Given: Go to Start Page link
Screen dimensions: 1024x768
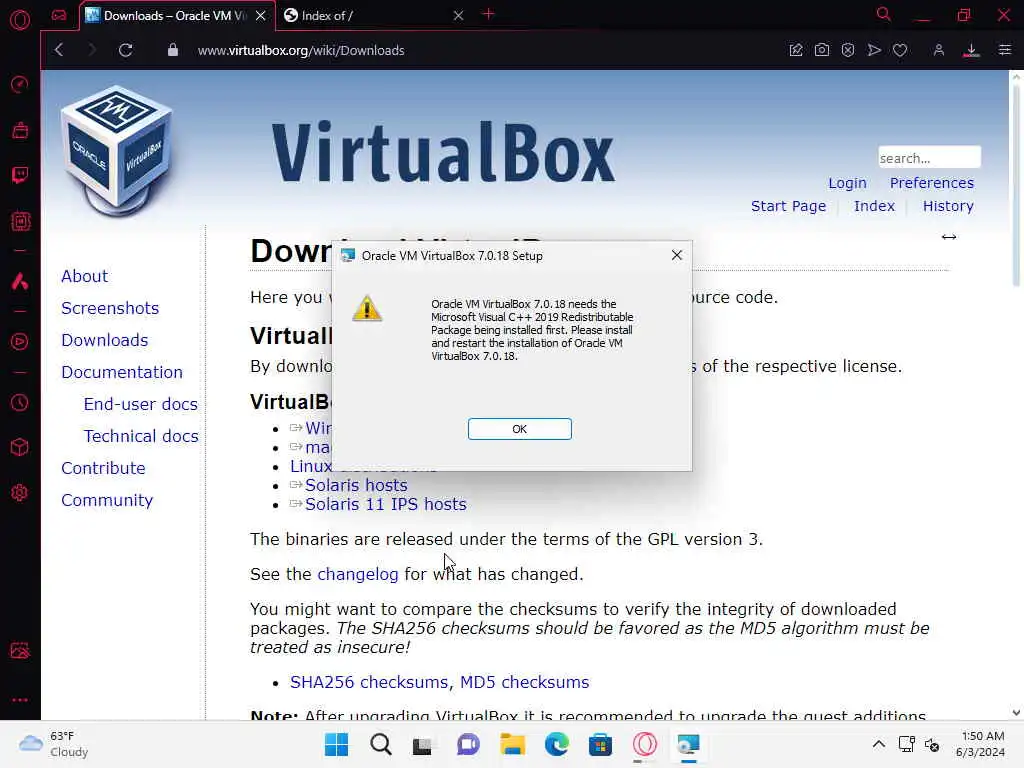Looking at the screenshot, I should [788, 206].
